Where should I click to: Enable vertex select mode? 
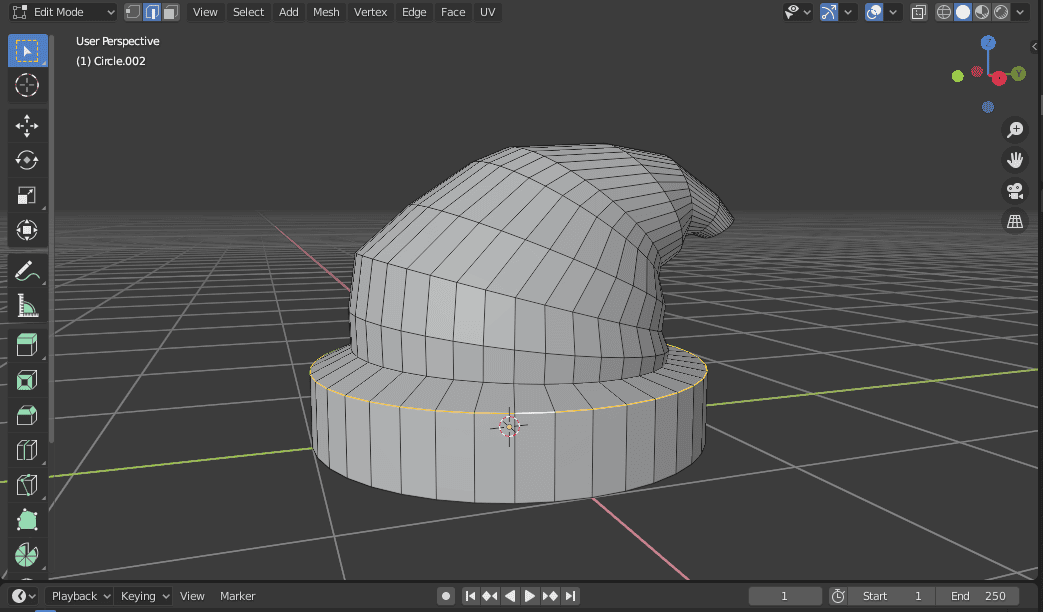[x=131, y=11]
